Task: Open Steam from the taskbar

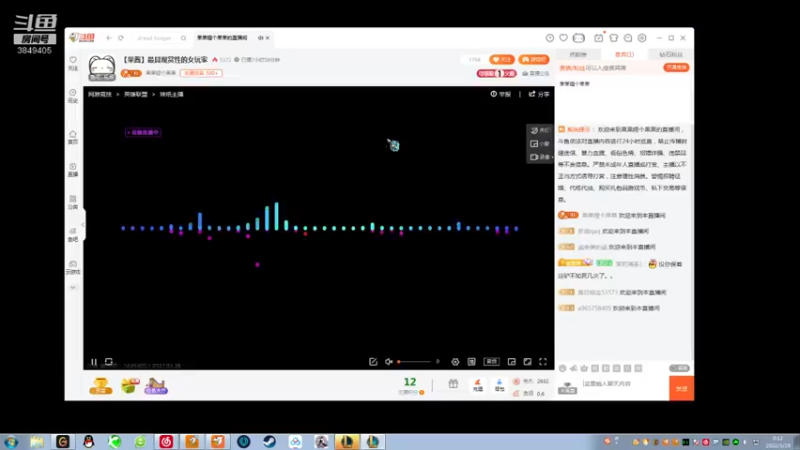Action: click(269, 442)
